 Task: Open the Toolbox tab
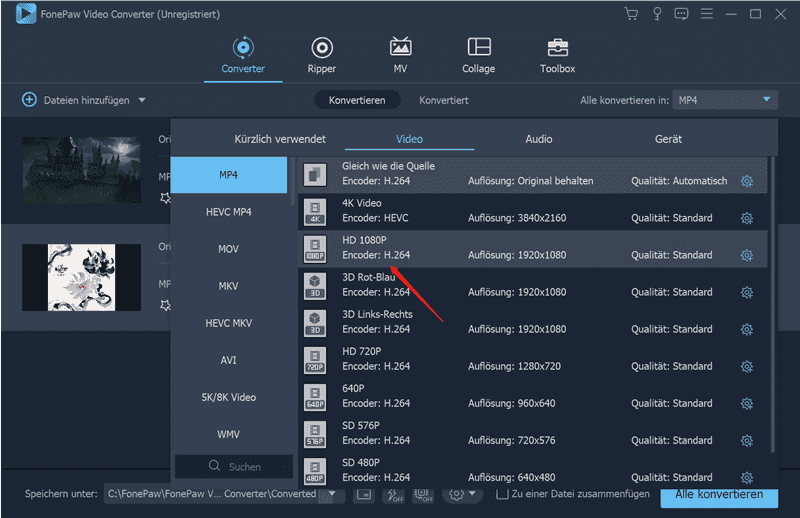click(558, 55)
